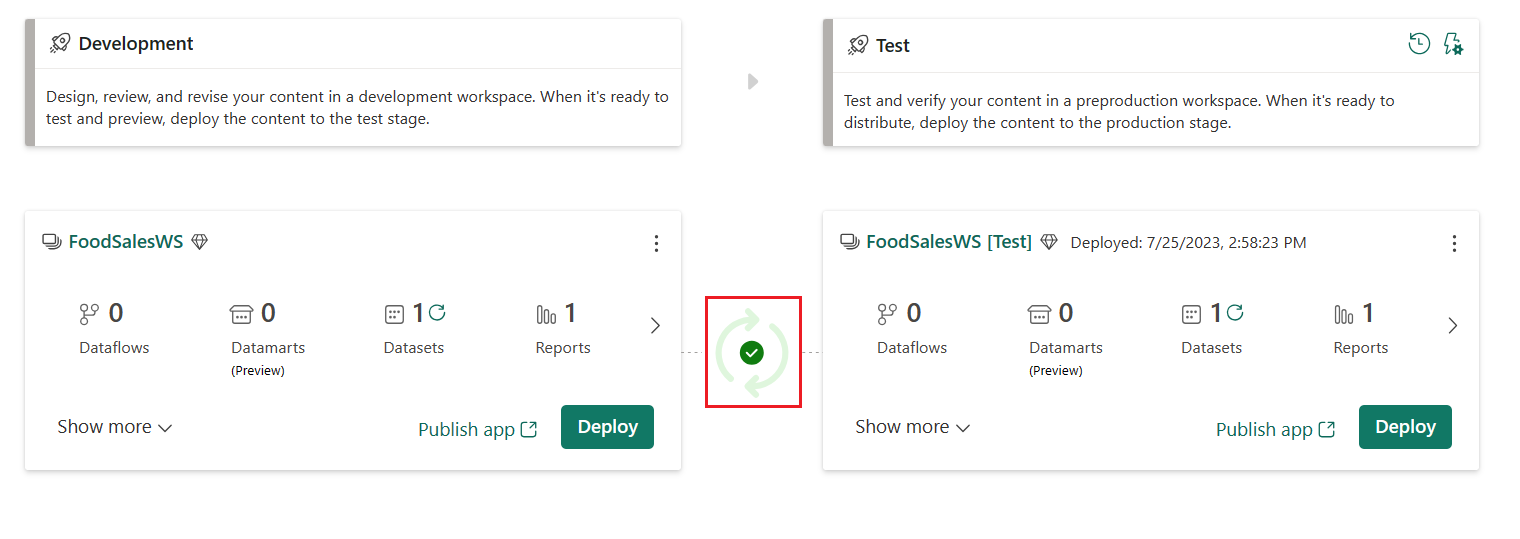The width and height of the screenshot is (1520, 539).
Task: Click Dataflows label in Development card
Action: 114,348
